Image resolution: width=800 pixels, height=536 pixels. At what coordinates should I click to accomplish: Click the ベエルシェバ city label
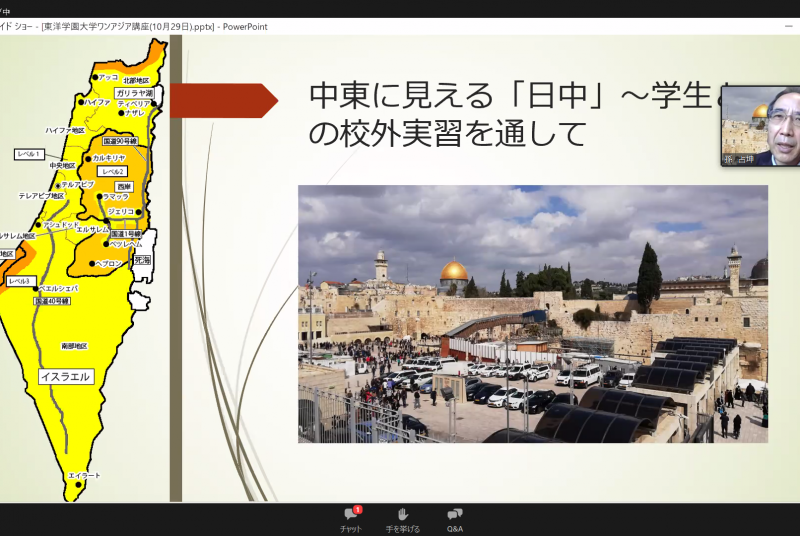(59, 289)
